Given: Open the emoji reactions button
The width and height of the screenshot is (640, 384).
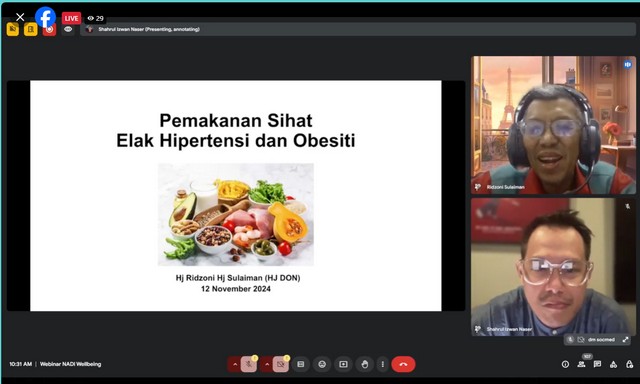Looking at the screenshot, I should click(x=322, y=364).
